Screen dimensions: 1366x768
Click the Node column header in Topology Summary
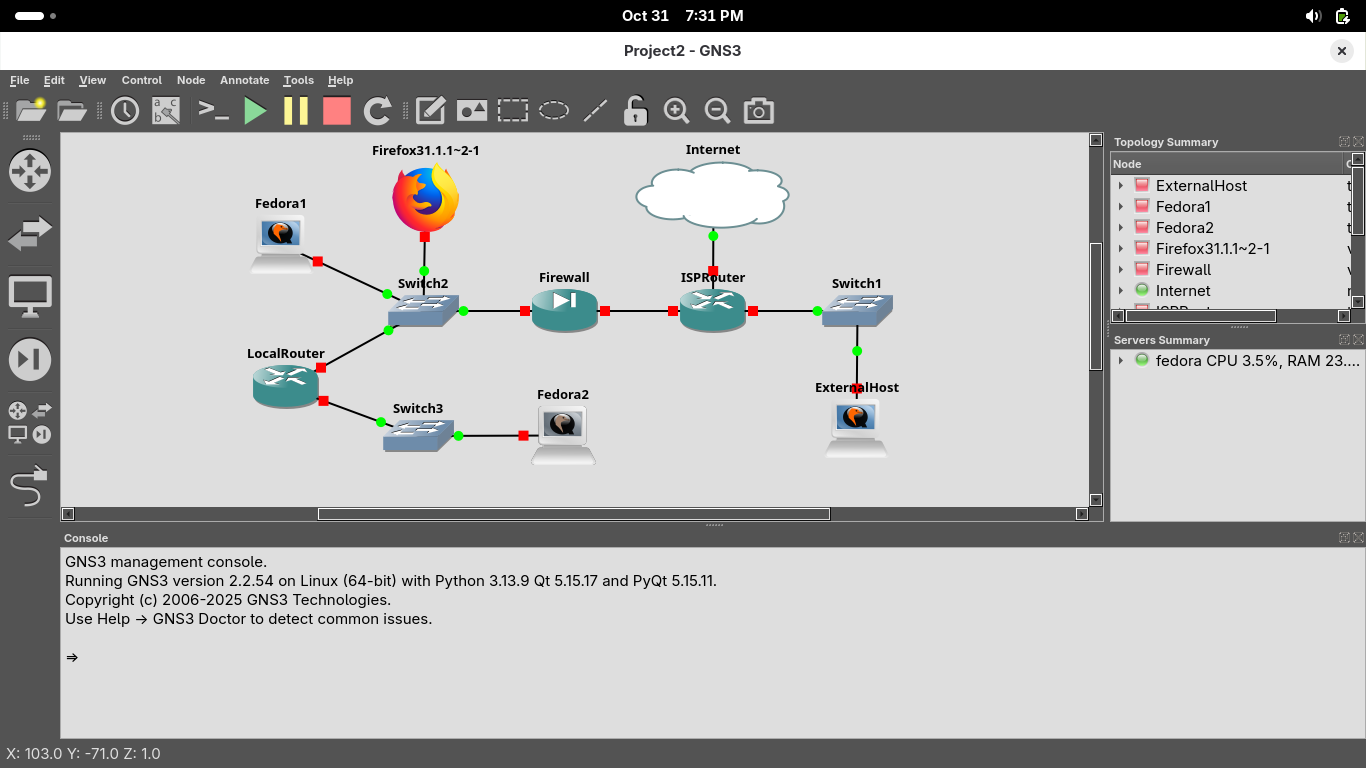[1225, 164]
